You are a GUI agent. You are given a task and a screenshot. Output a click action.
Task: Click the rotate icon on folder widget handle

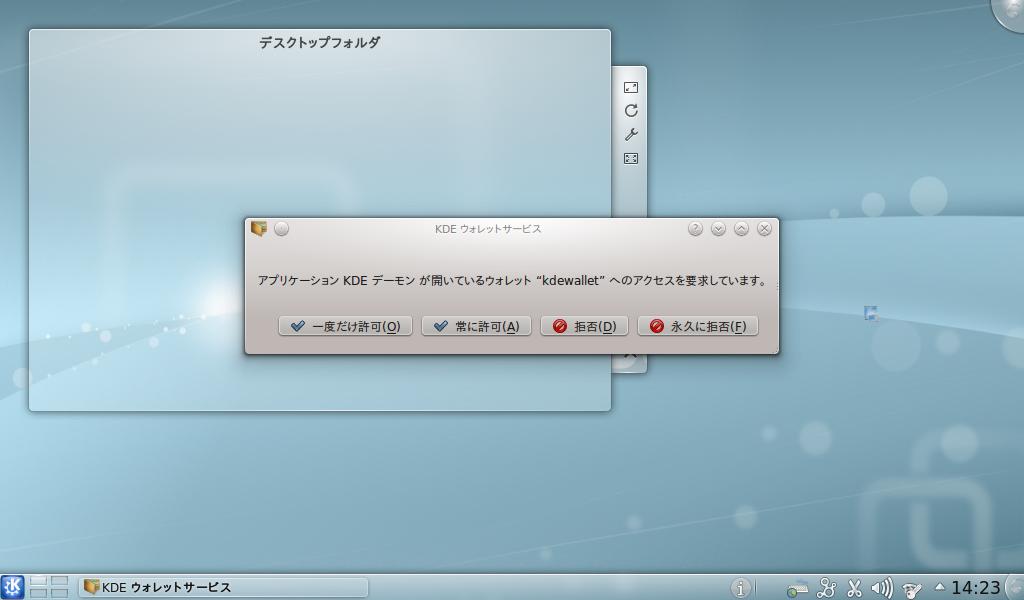click(631, 111)
